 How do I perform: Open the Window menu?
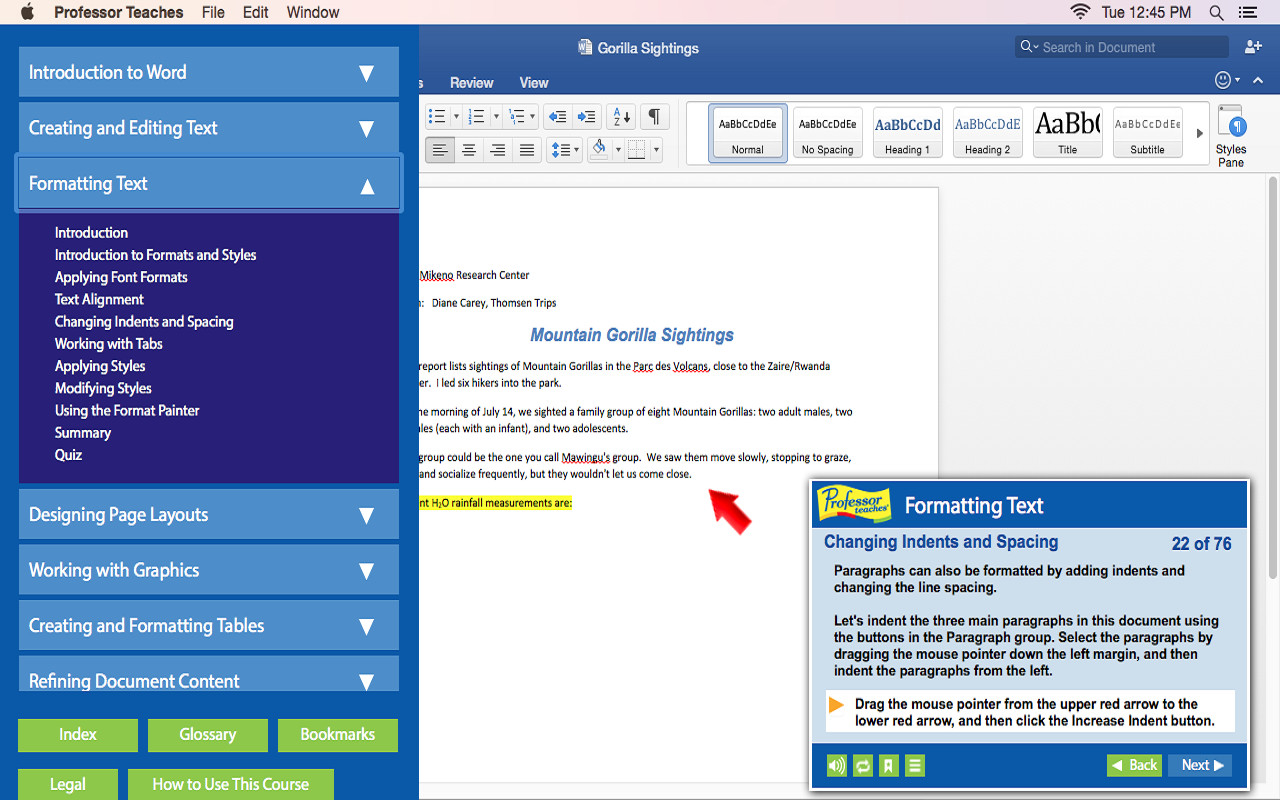click(313, 12)
